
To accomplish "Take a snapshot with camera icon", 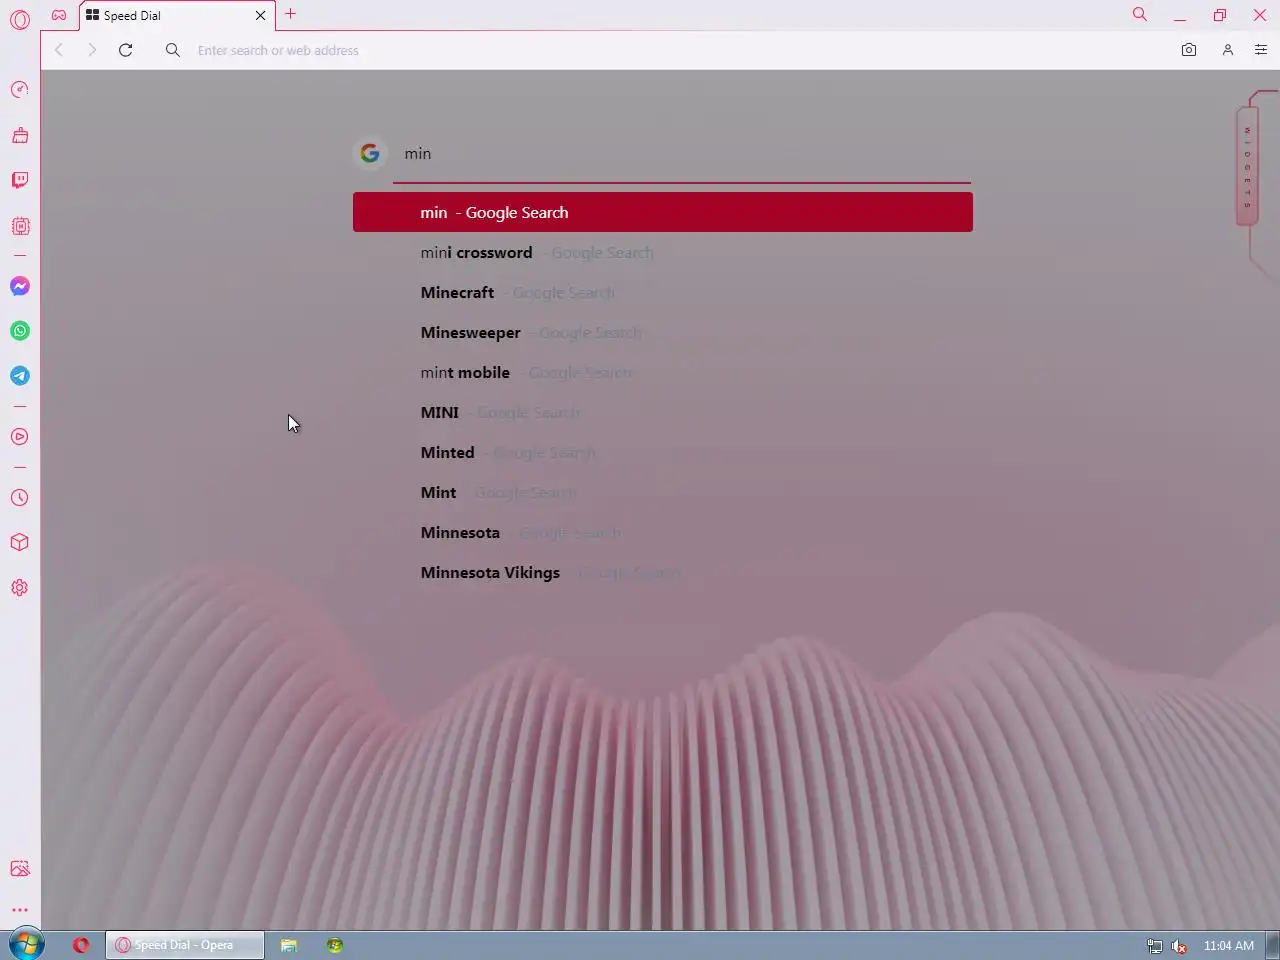I will [x=1189, y=50].
